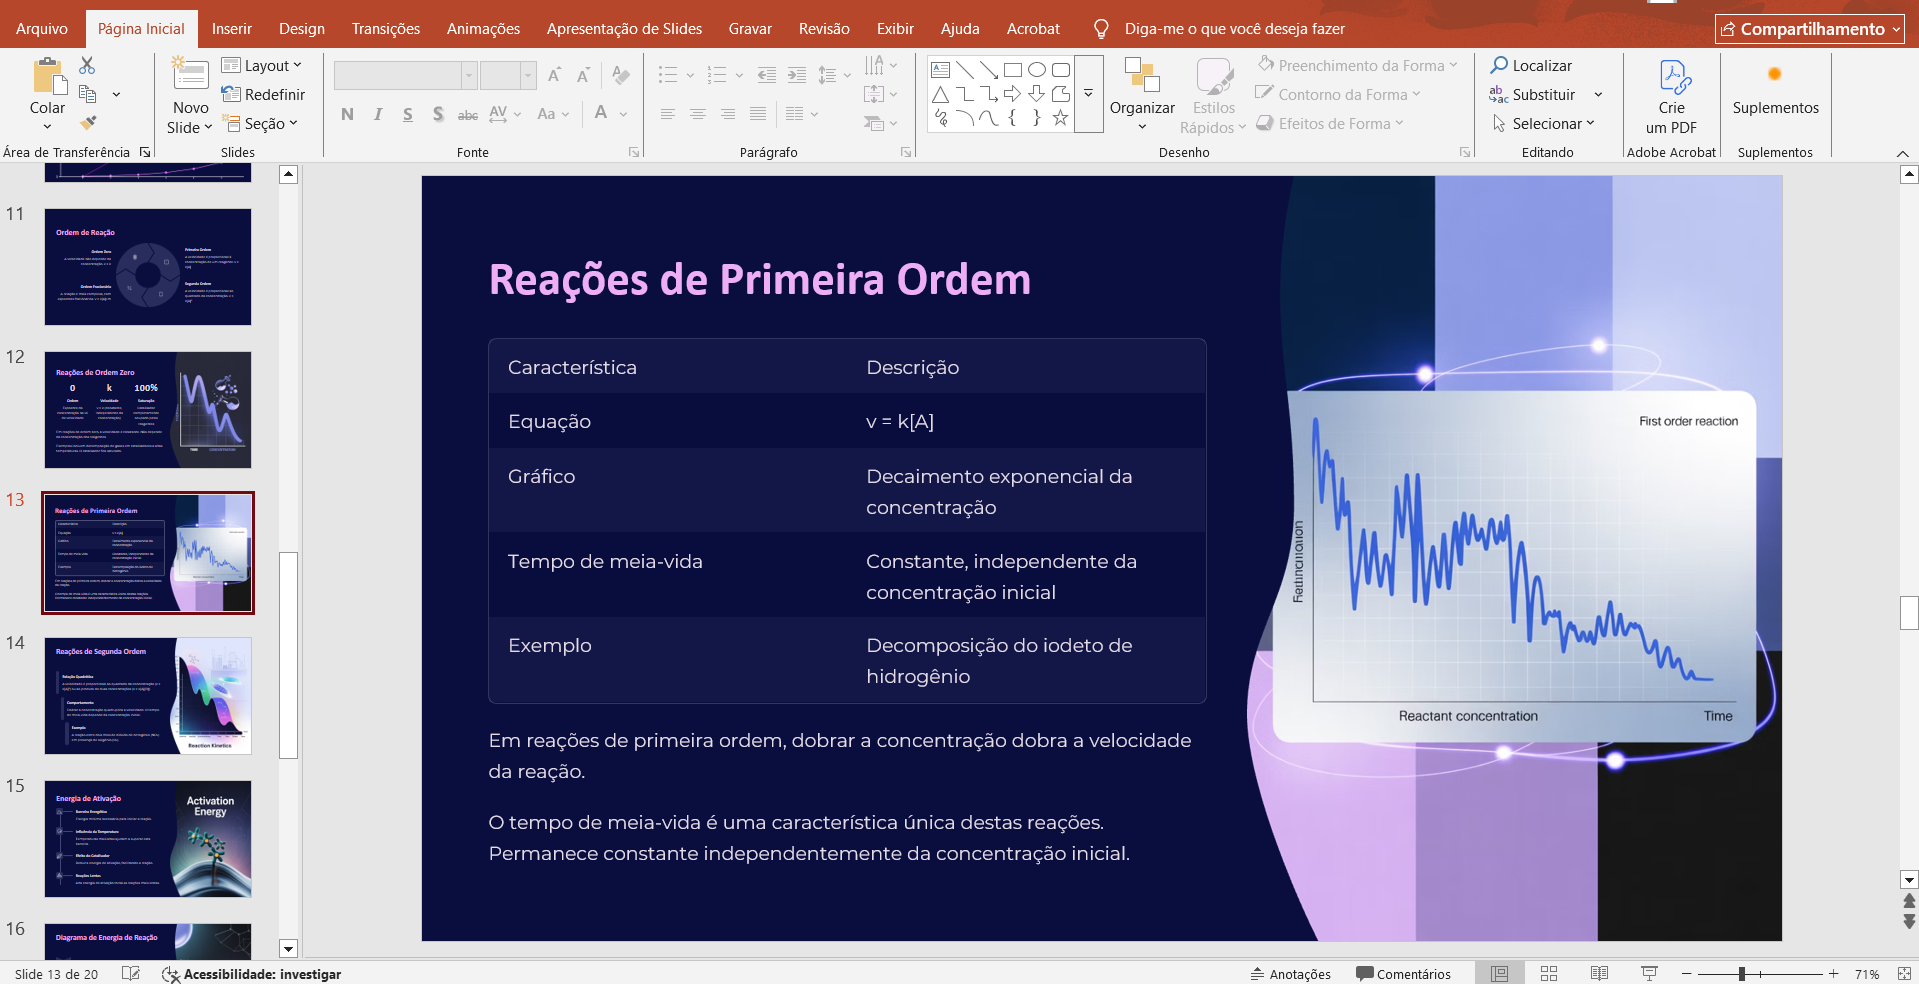Click the Substituir button
Viewport: 1919px width, 984px height.
(1531, 94)
